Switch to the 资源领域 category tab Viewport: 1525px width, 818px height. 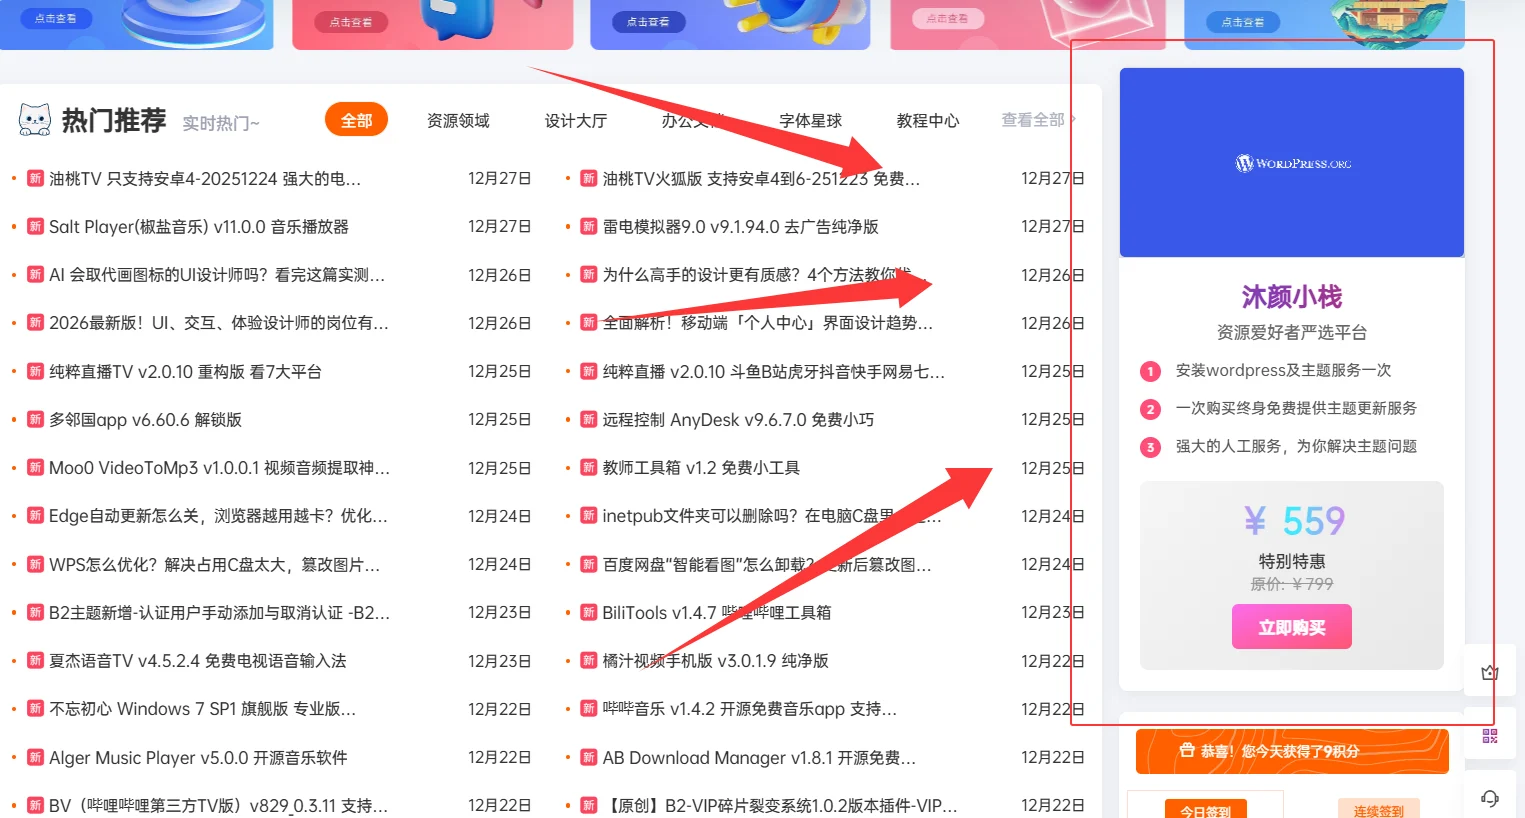click(x=457, y=120)
